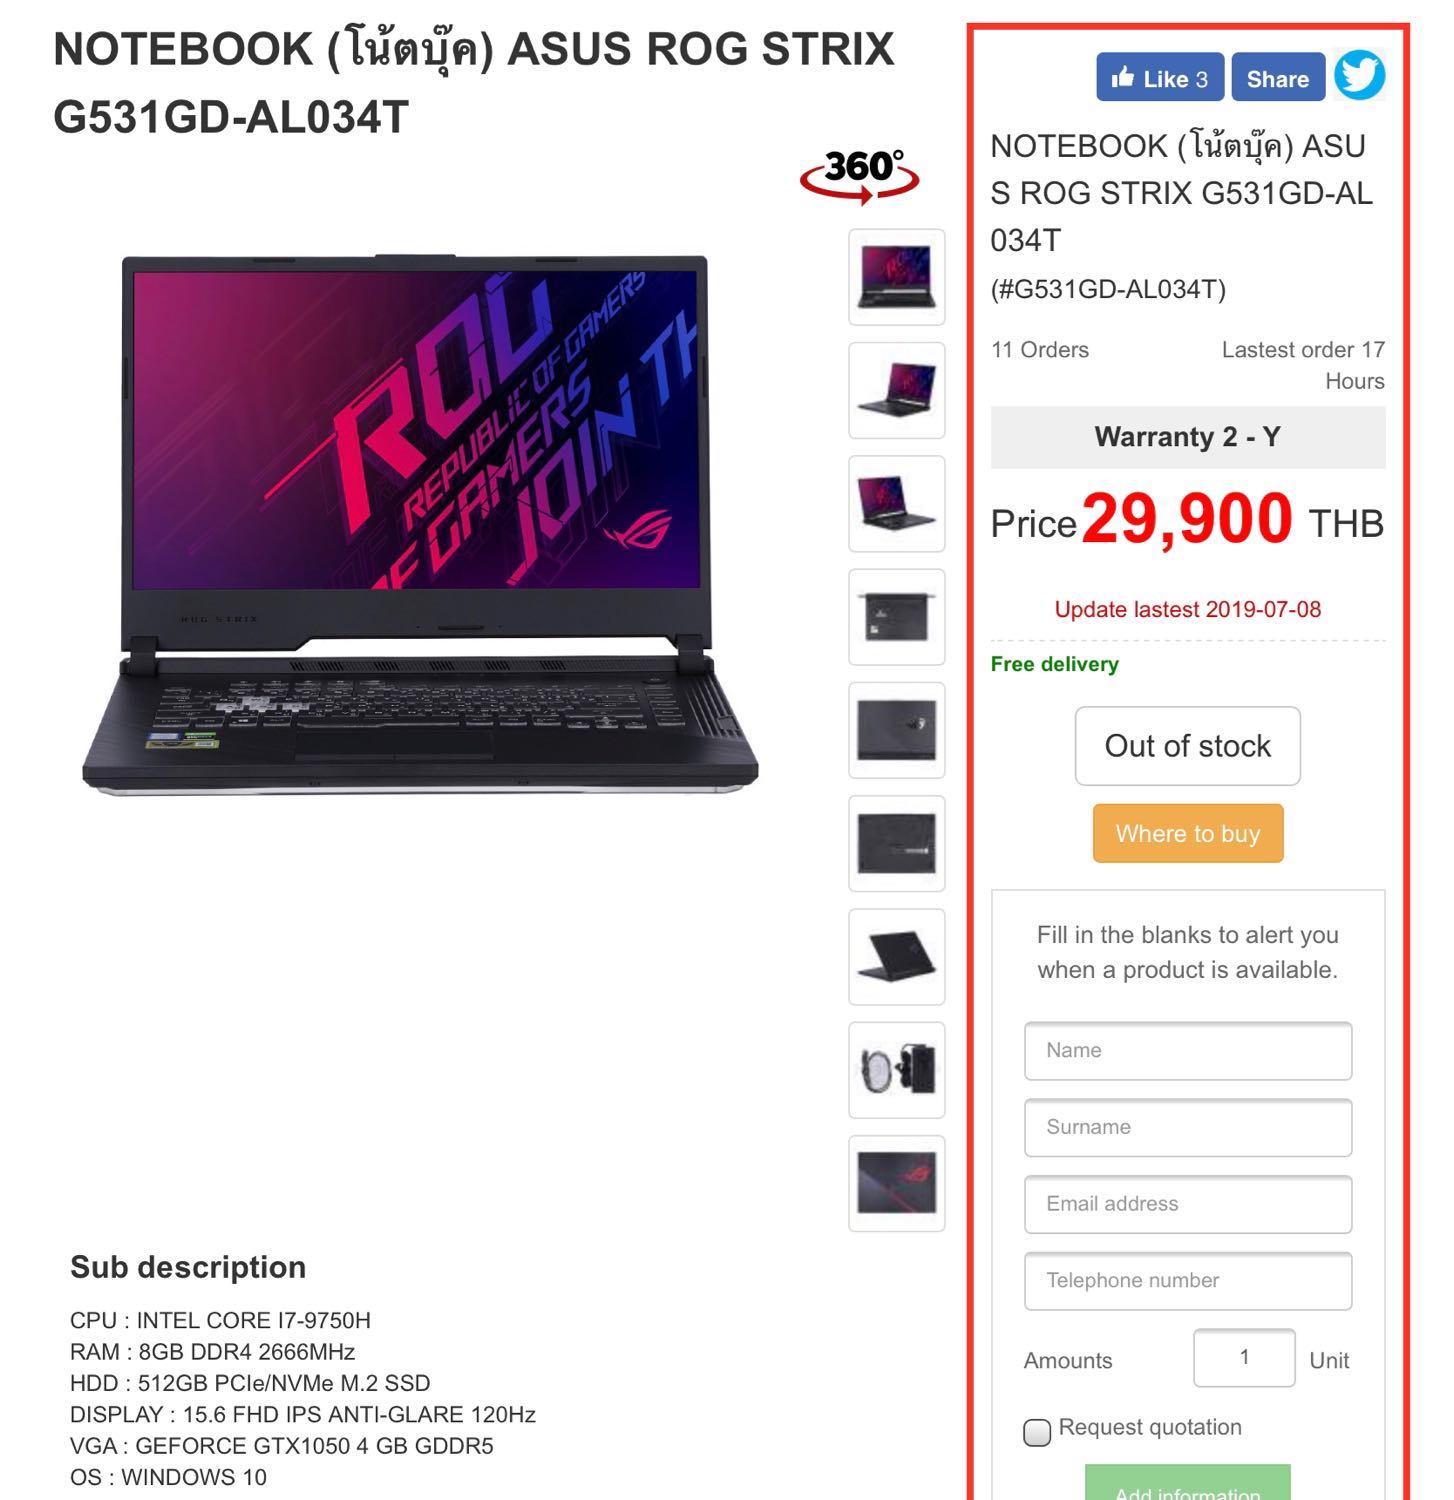Focus the Surname input field
Viewport: 1454px width, 1500px height.
click(x=1188, y=1128)
